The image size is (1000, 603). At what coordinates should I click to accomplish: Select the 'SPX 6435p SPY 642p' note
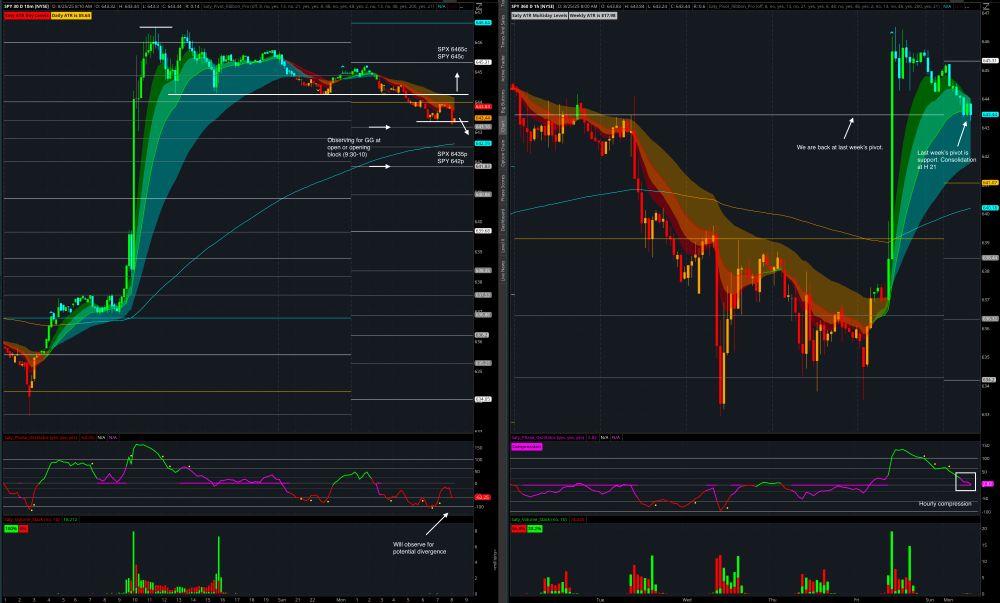452,157
